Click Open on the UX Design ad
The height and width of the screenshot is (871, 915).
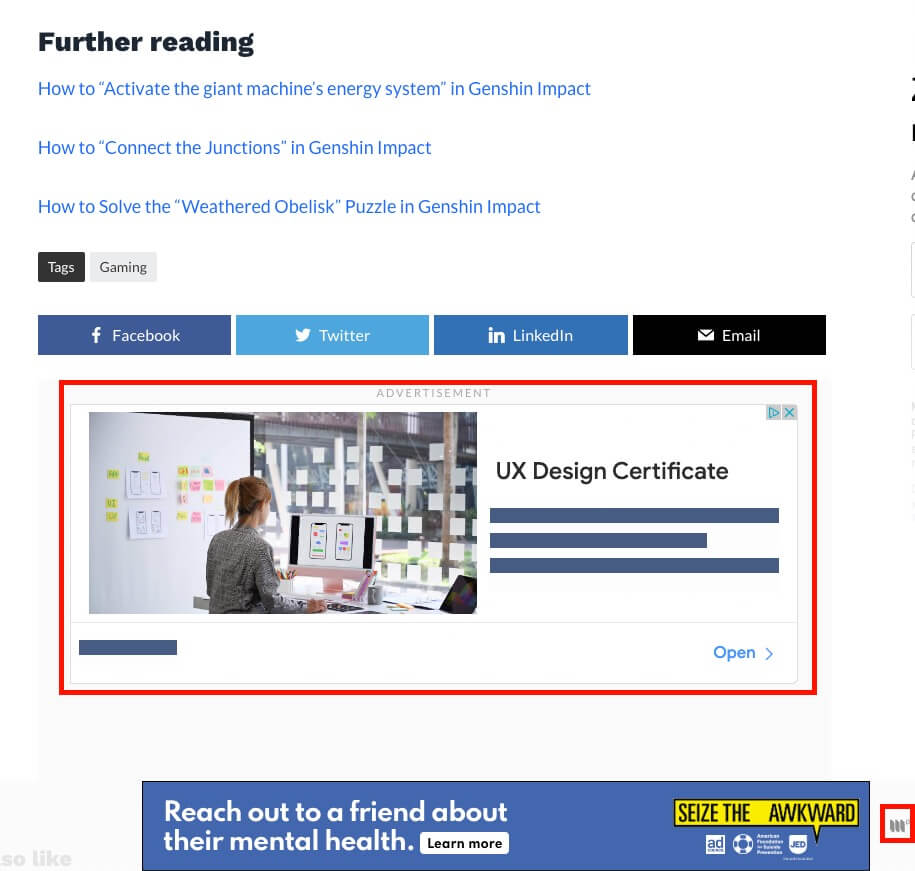pos(733,652)
